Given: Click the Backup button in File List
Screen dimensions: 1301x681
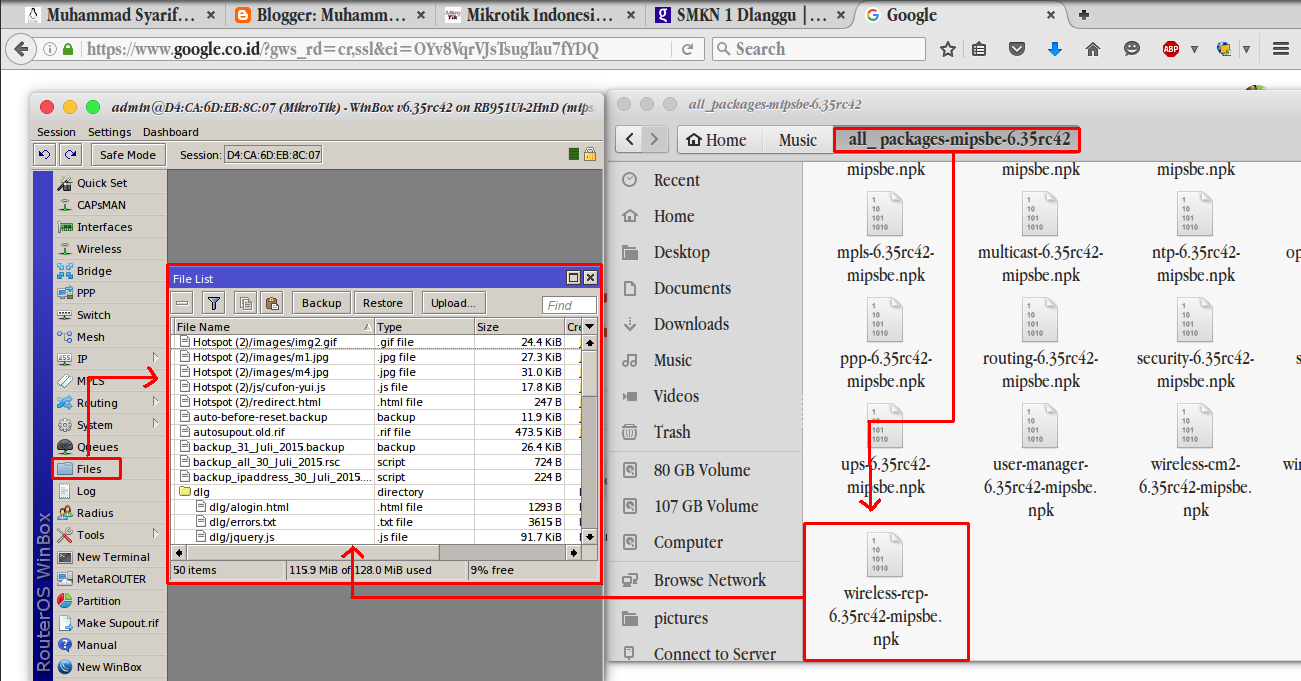Looking at the screenshot, I should (321, 303).
